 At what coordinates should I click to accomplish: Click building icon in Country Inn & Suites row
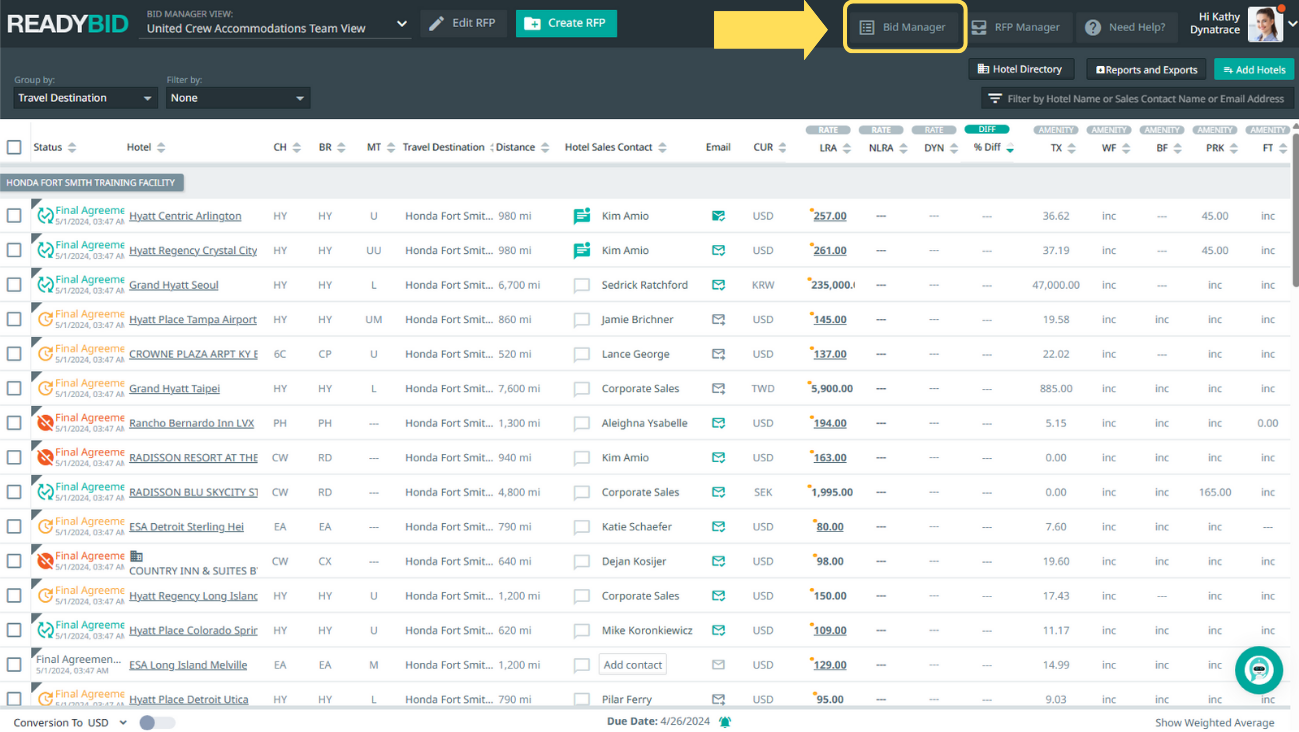pos(137,555)
